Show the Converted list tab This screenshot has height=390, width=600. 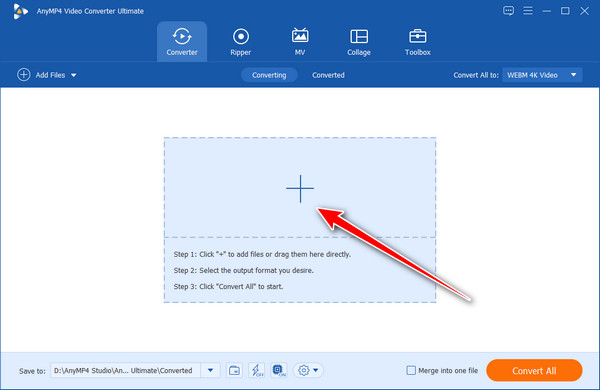[x=328, y=75]
